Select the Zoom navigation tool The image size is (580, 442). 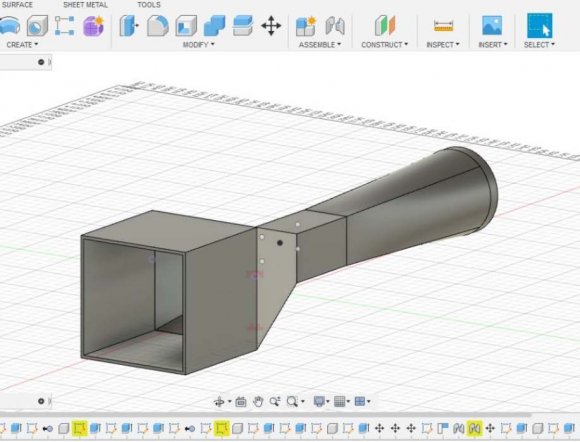pyautogui.click(x=275, y=401)
